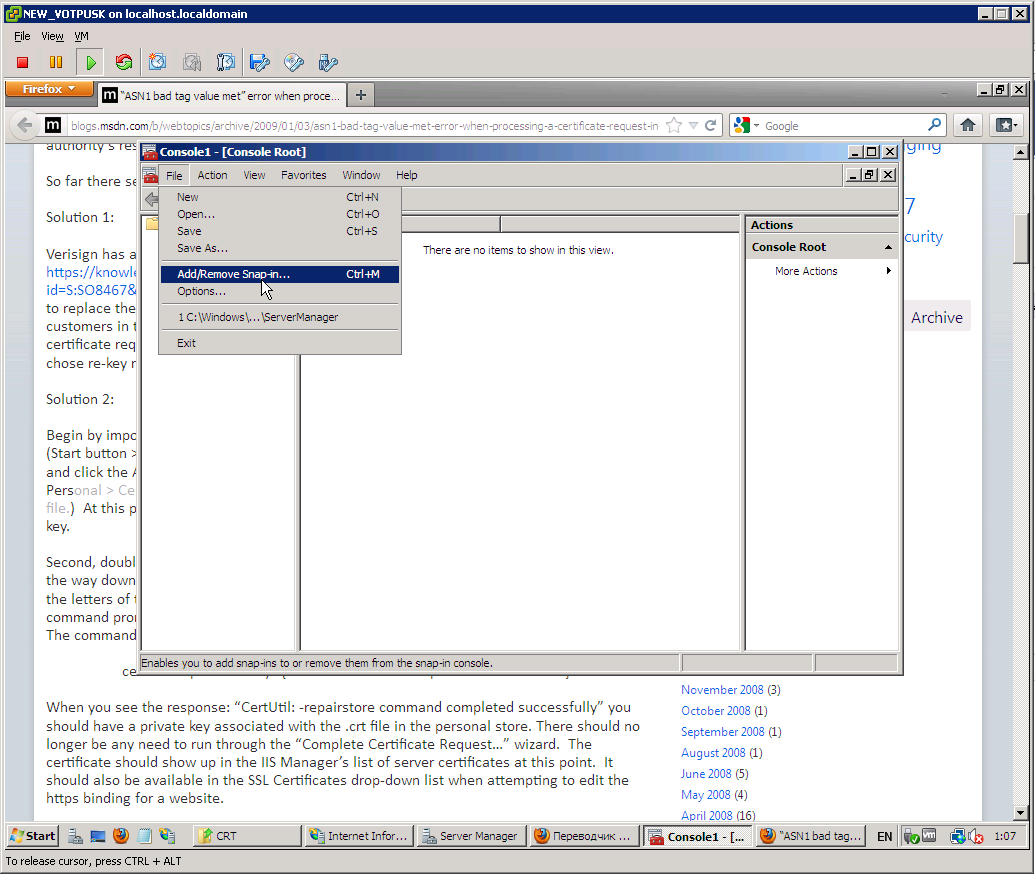
Task: Open the September 2008 archive link
Action: point(723,732)
